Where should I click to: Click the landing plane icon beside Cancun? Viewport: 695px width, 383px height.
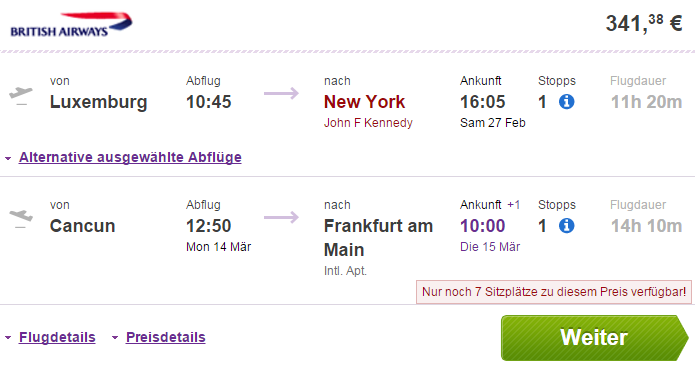point(21,219)
